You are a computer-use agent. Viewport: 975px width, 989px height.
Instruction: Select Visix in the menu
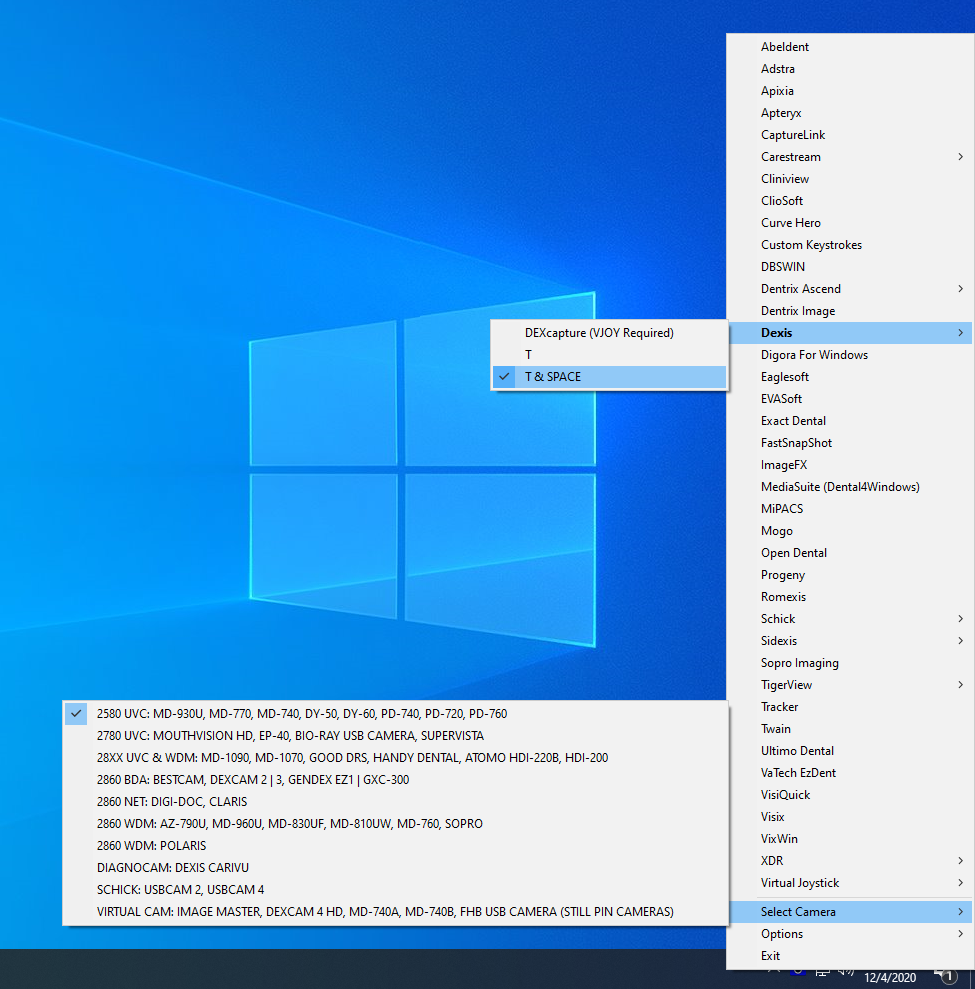coord(849,817)
